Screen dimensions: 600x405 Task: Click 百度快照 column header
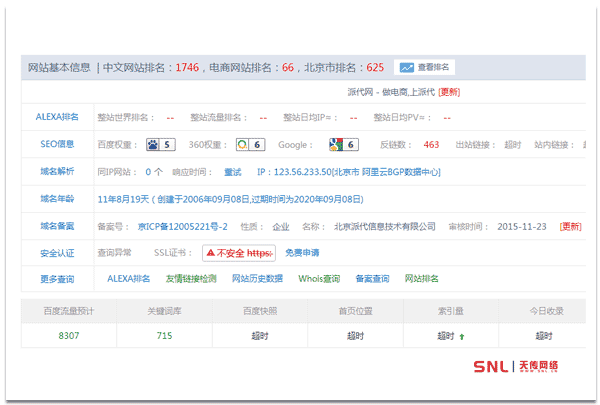point(260,311)
